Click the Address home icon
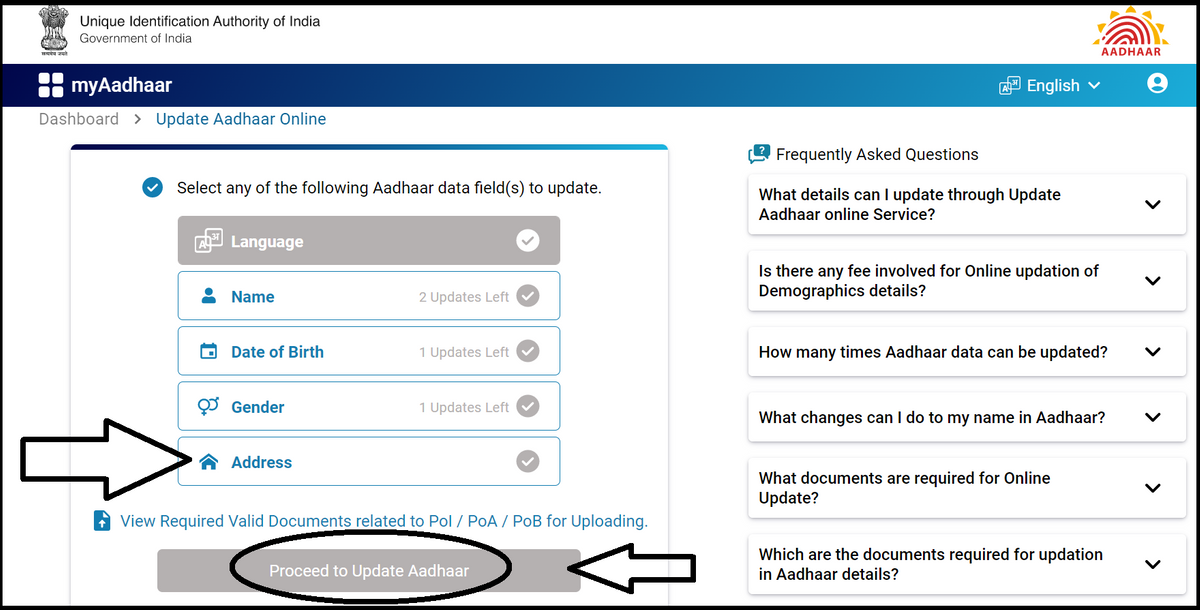The height and width of the screenshot is (610, 1200). (x=208, y=461)
